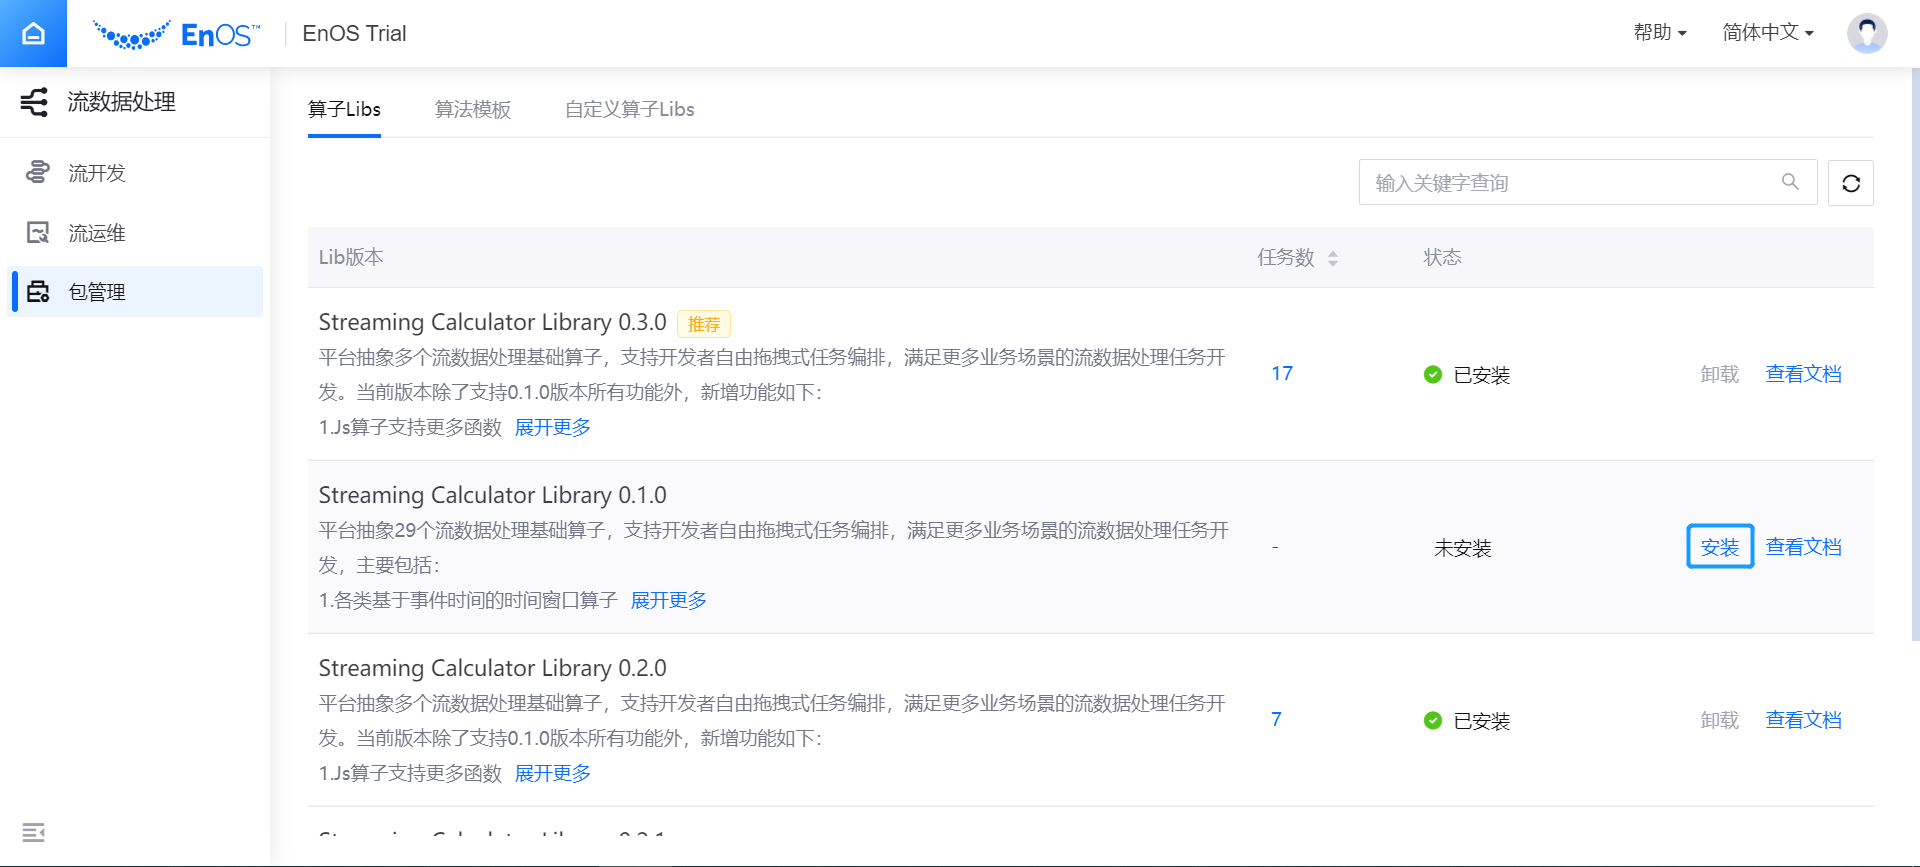Screen dimensions: 1920x867
Task: Sort the list by 任务数 column arrows
Action: click(x=1332, y=258)
